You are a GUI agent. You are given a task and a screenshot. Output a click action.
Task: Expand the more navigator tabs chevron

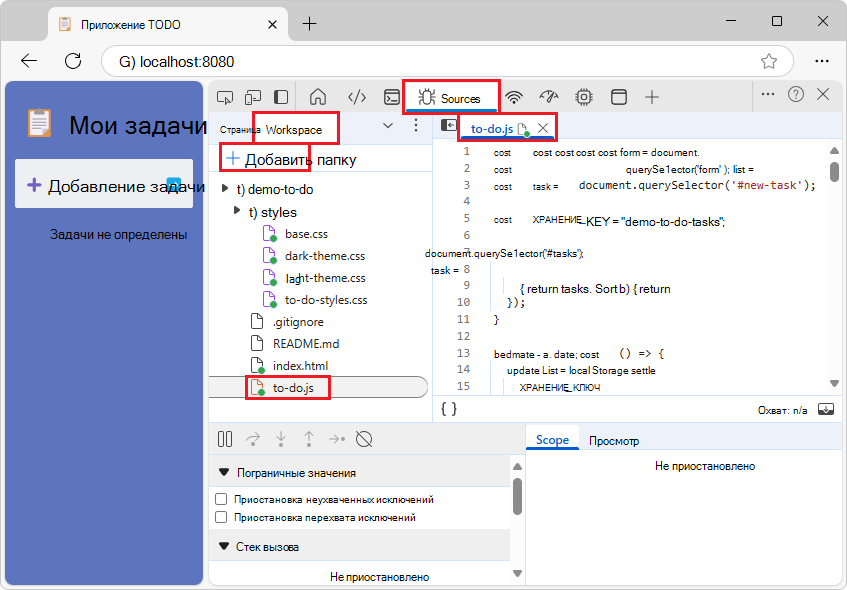(387, 126)
